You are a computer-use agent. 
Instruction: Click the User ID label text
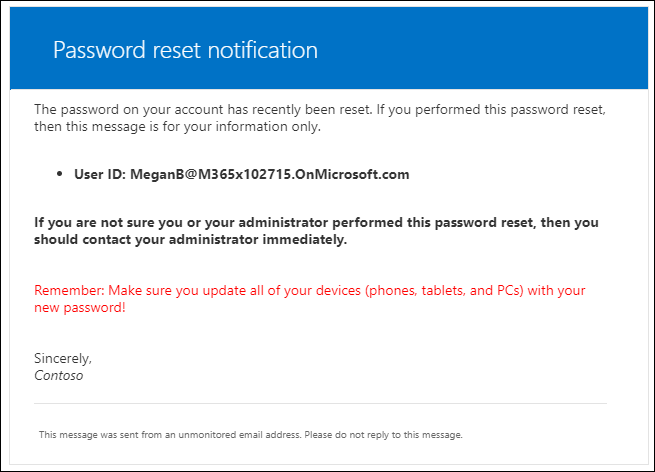click(100, 174)
